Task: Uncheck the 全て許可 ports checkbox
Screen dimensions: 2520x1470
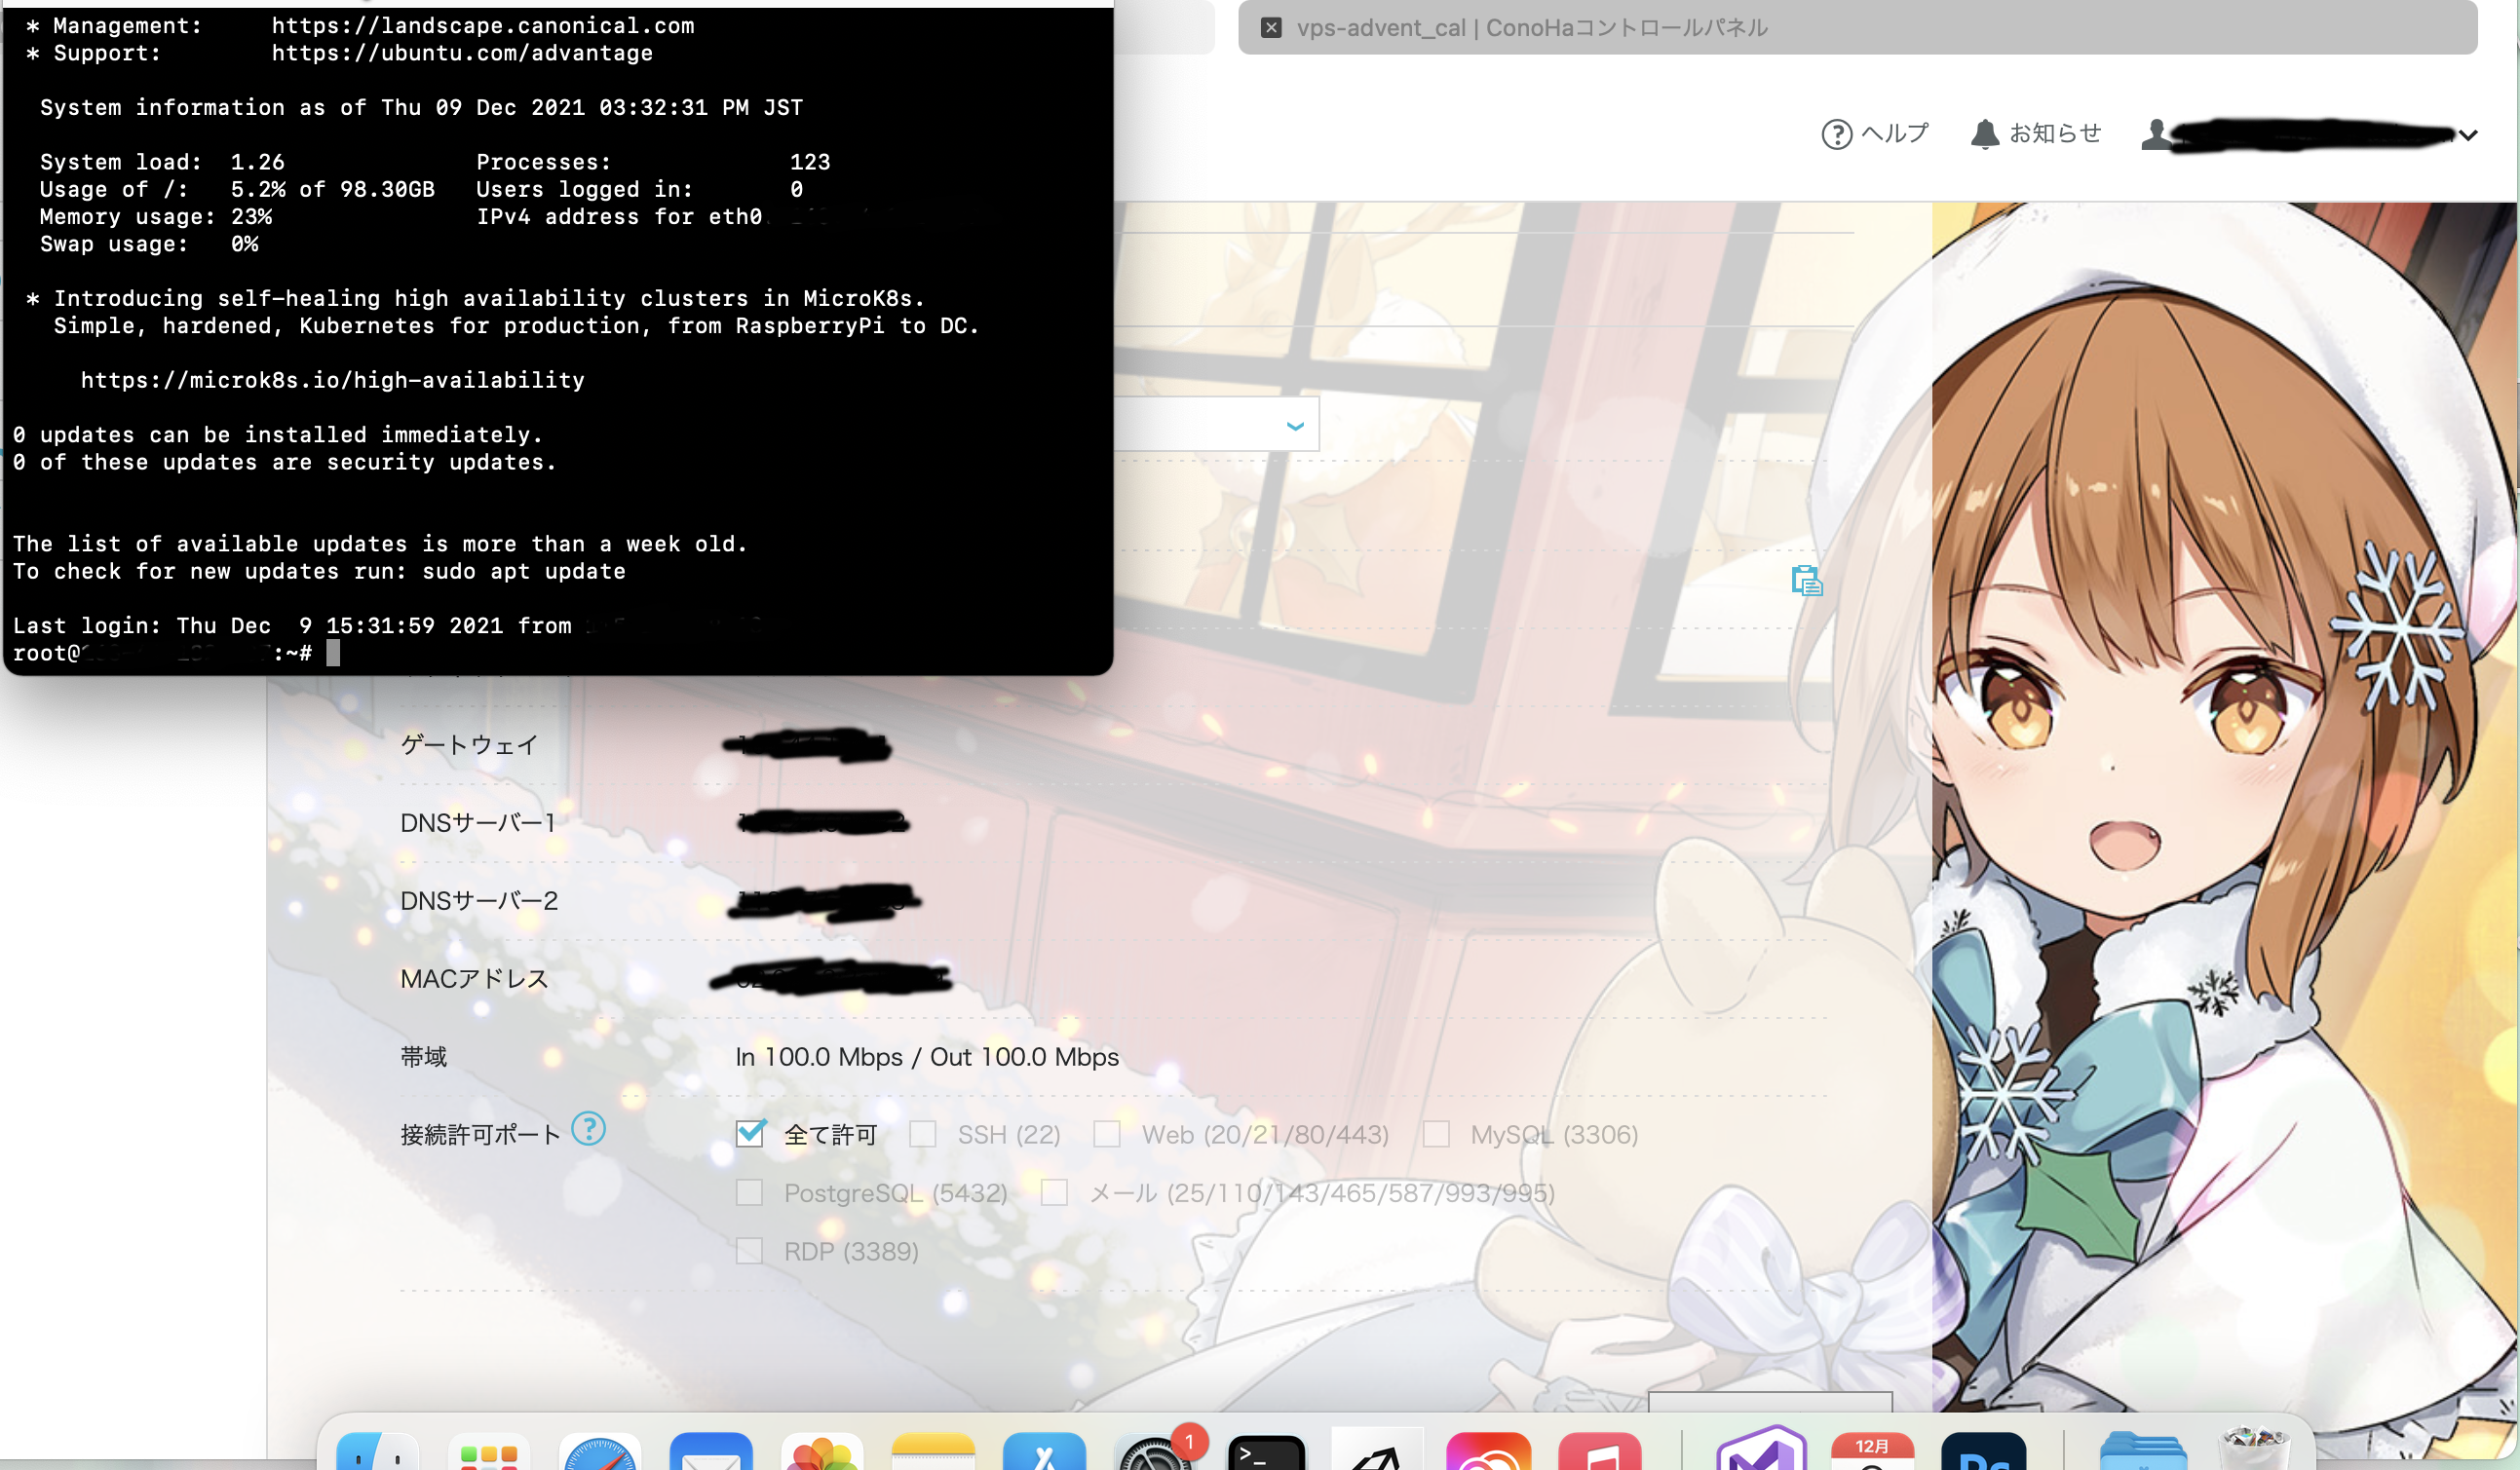Action: coord(749,1133)
